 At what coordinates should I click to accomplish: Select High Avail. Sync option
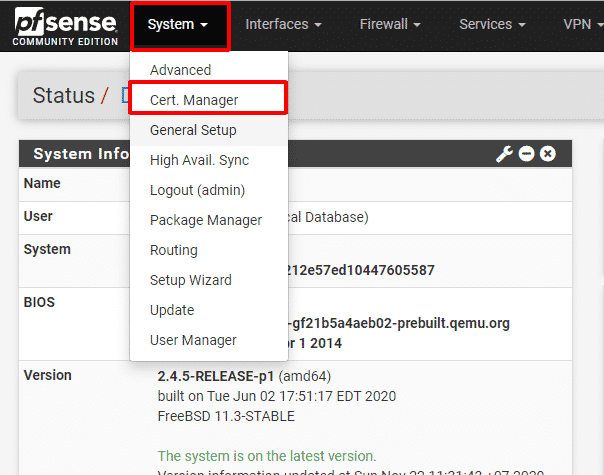[199, 160]
